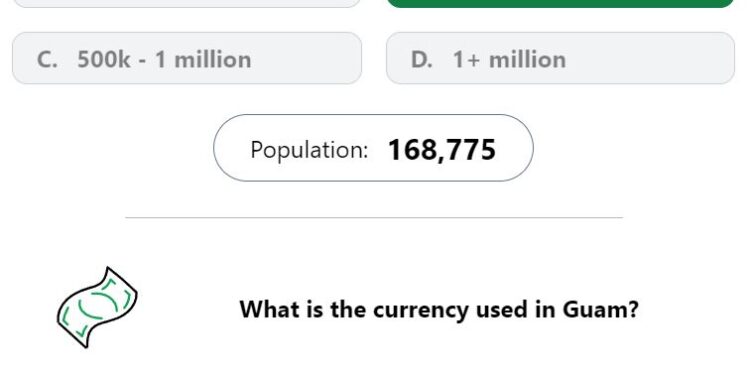
Task: Click the word Guam in the question
Action: 600,309
